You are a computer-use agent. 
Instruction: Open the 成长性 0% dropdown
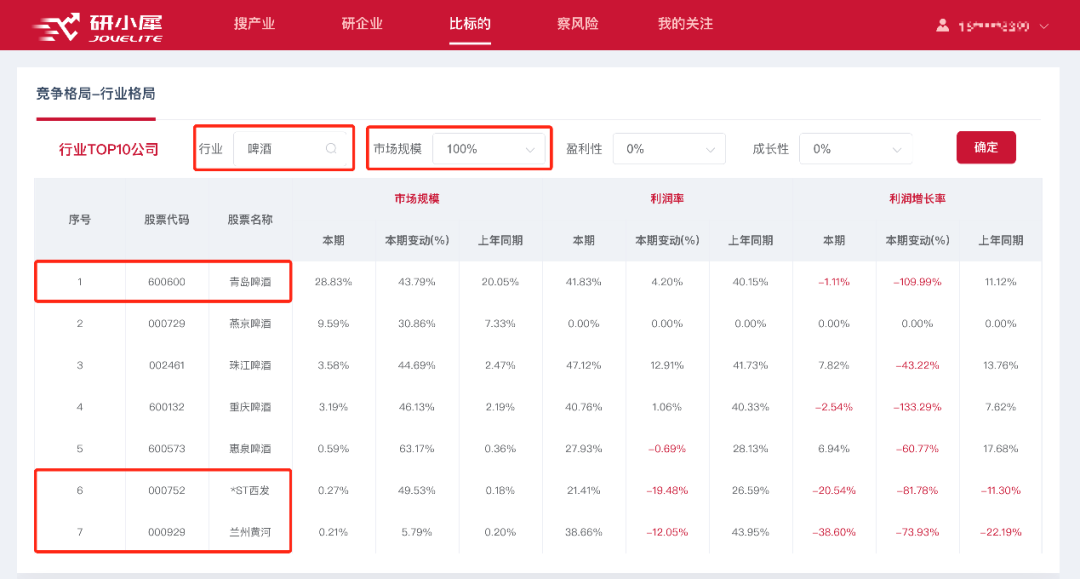tap(855, 149)
